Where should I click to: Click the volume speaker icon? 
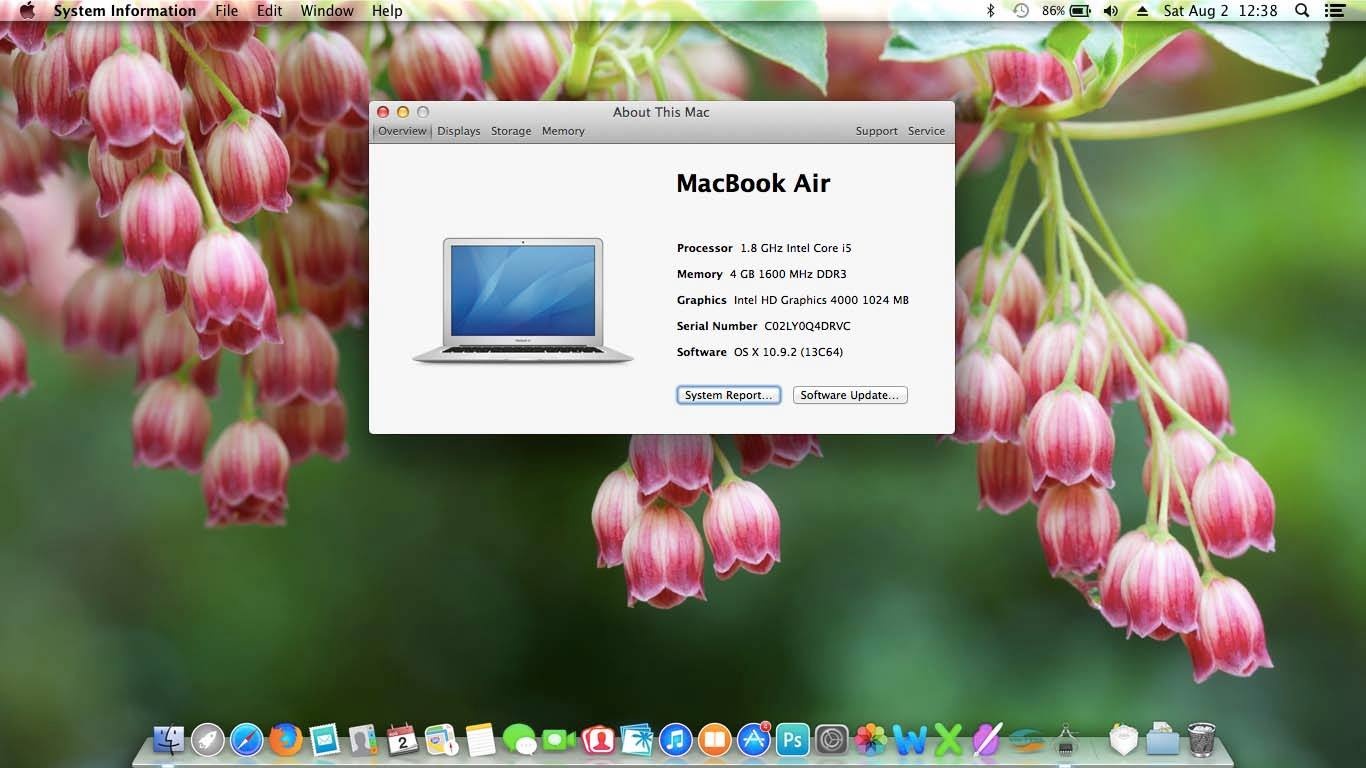point(1111,11)
